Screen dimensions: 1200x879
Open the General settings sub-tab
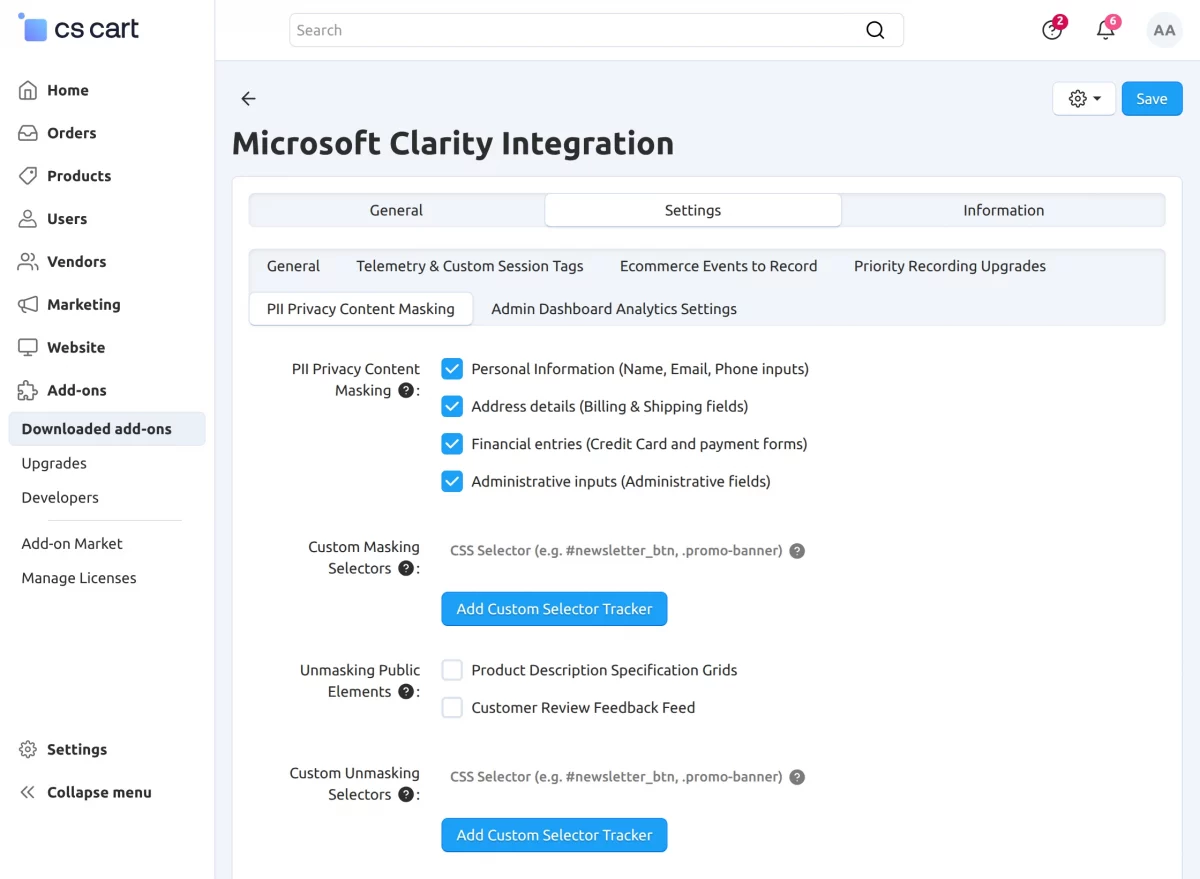[293, 266]
